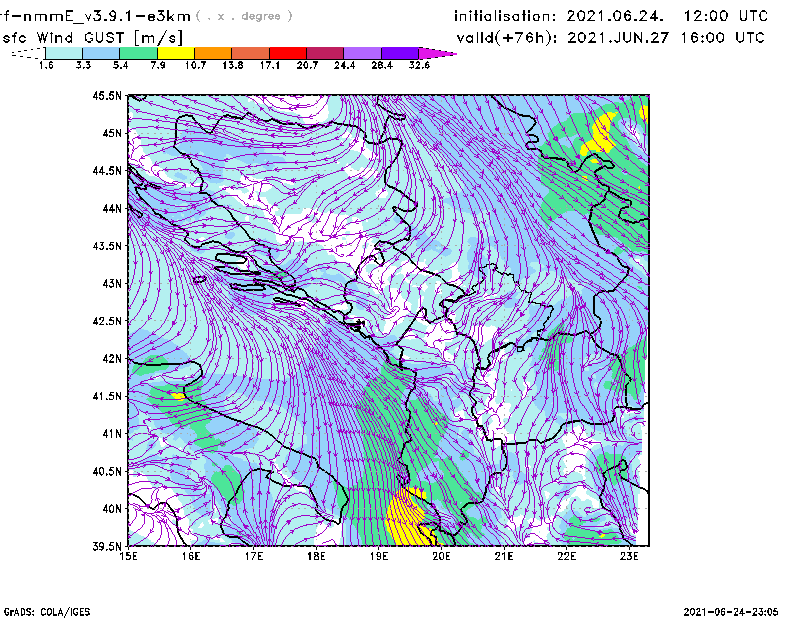Screen dimensions: 800x618
Task: Click the '45.5N' latitude label
Action: tap(107, 96)
